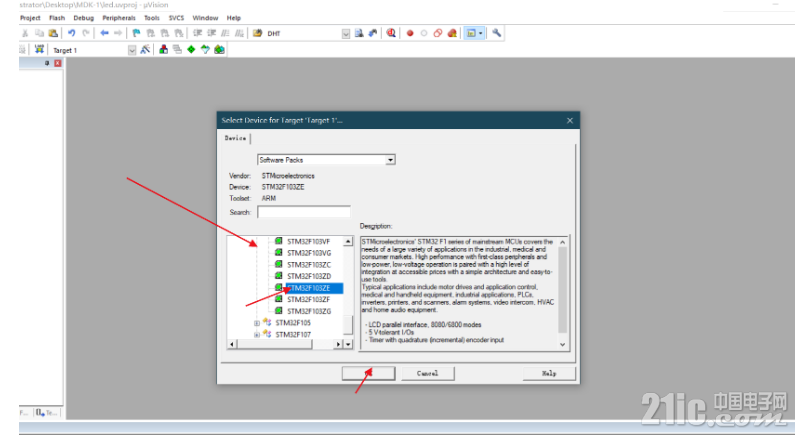795x435 pixels.
Task: Select STM32F103VF in device tree
Action: [x=308, y=241]
